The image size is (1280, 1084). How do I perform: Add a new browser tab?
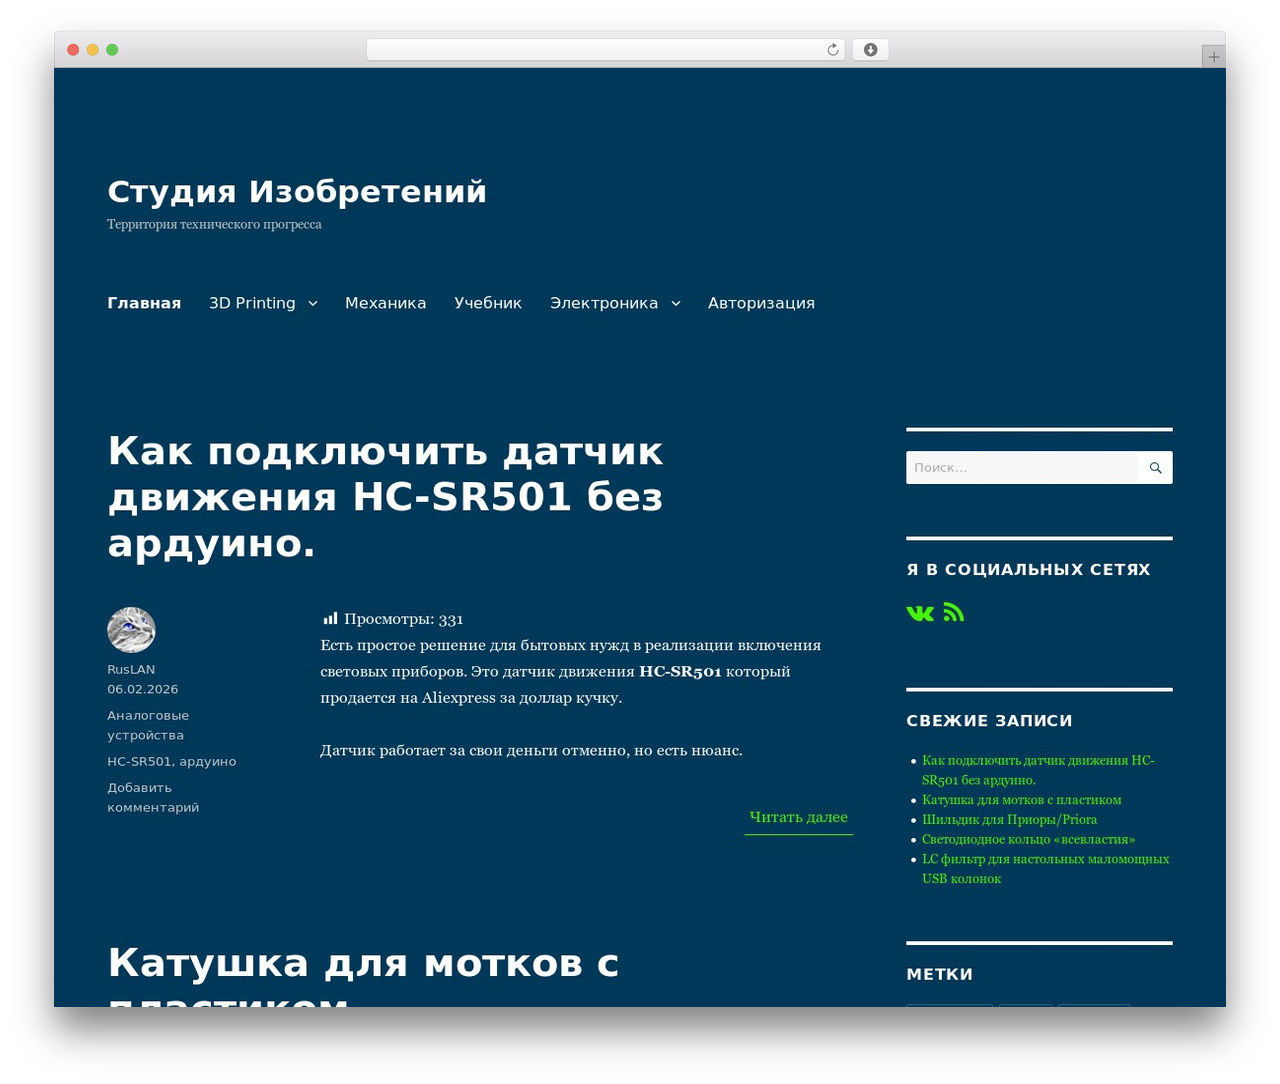click(x=1213, y=57)
